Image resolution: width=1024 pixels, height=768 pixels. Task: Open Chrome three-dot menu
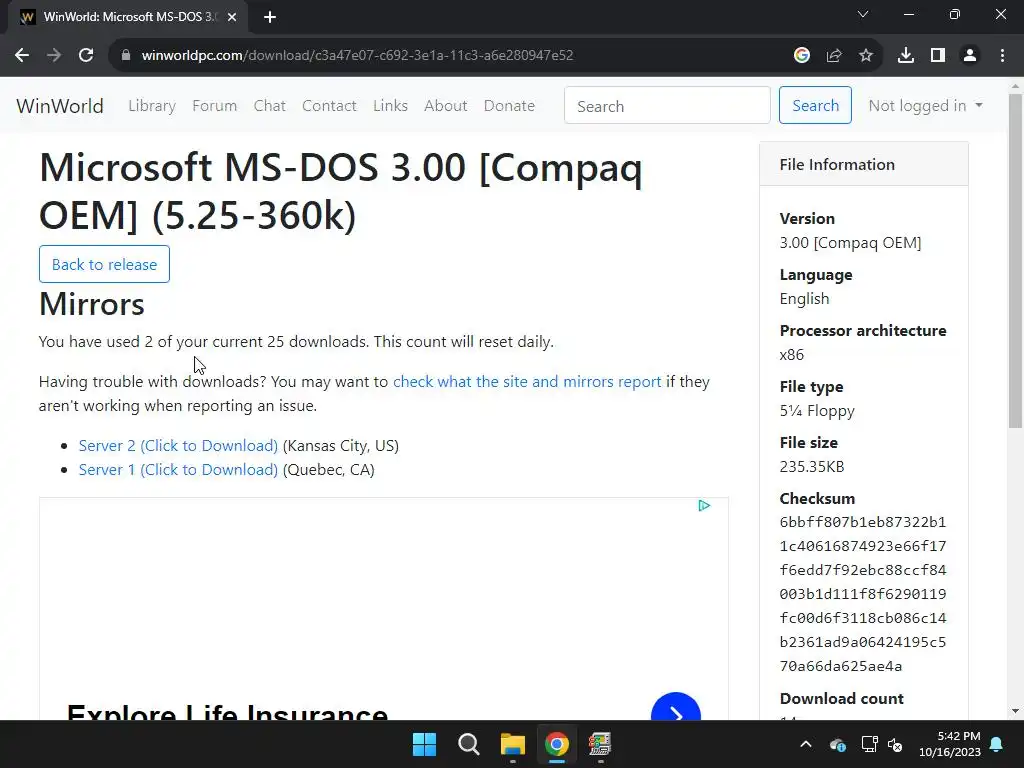click(1002, 56)
